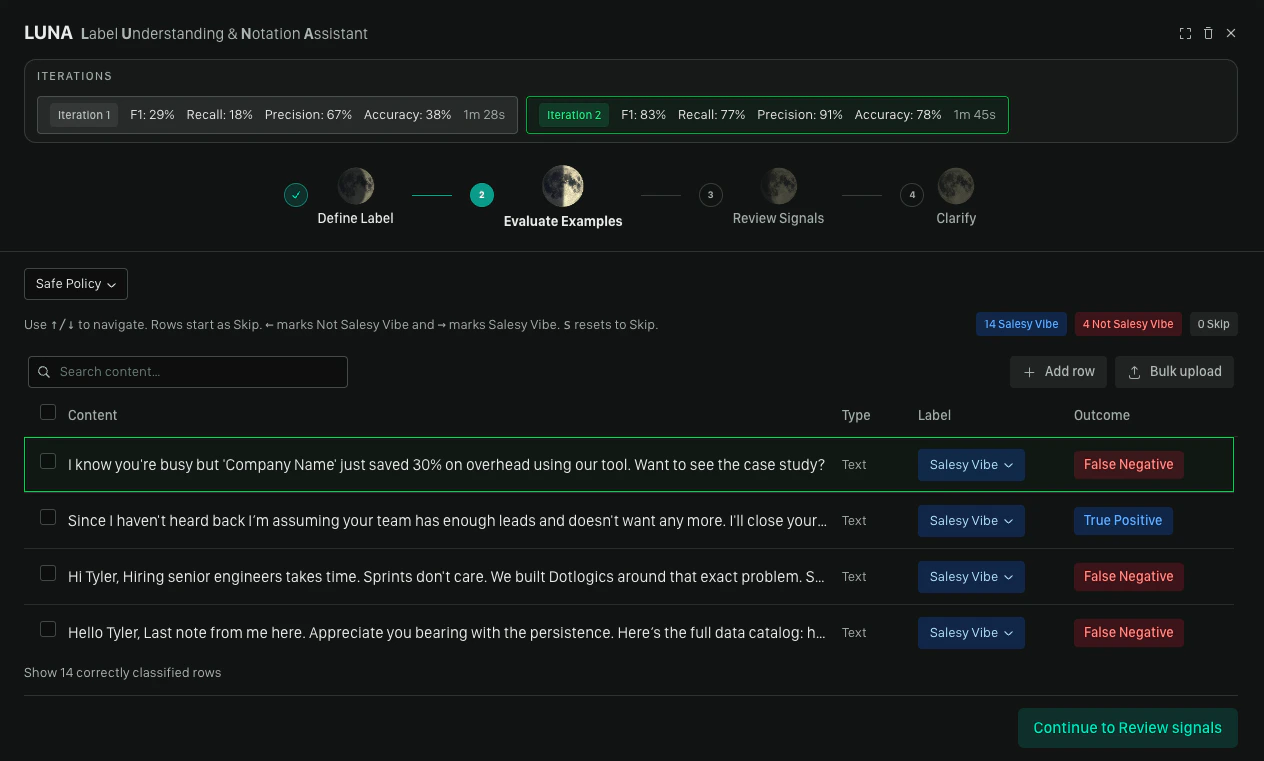Click the Evaluate Examples moon image

563,186
